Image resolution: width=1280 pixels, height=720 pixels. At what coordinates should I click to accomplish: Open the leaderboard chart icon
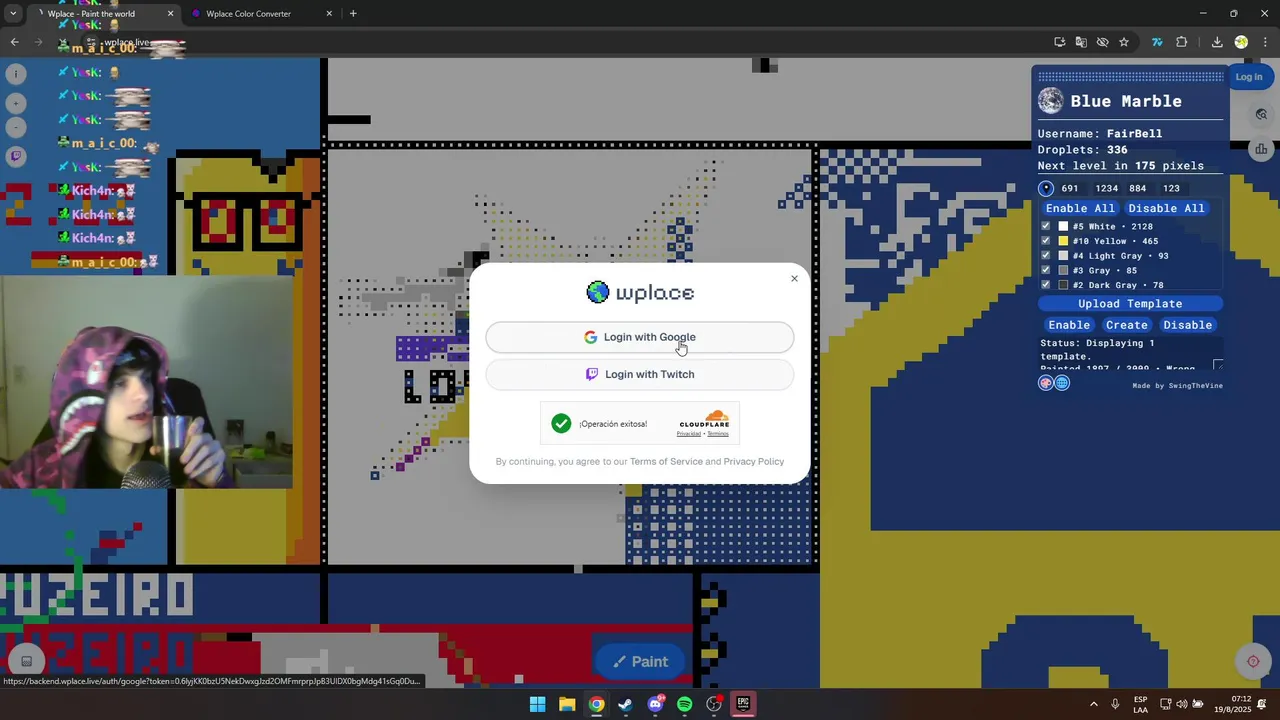point(1261,149)
